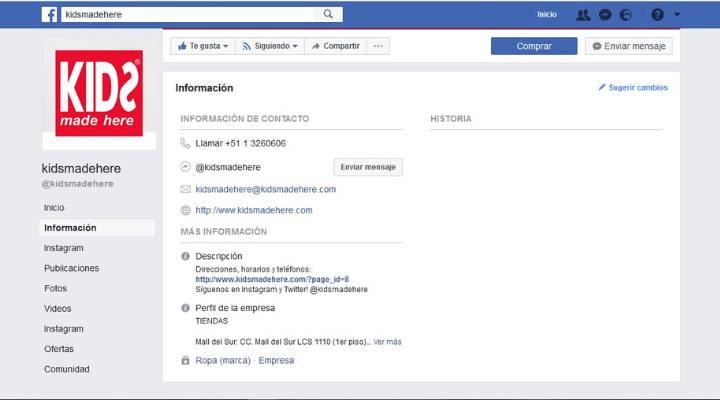Click Enviar mensaje button in contact info

click(368, 167)
